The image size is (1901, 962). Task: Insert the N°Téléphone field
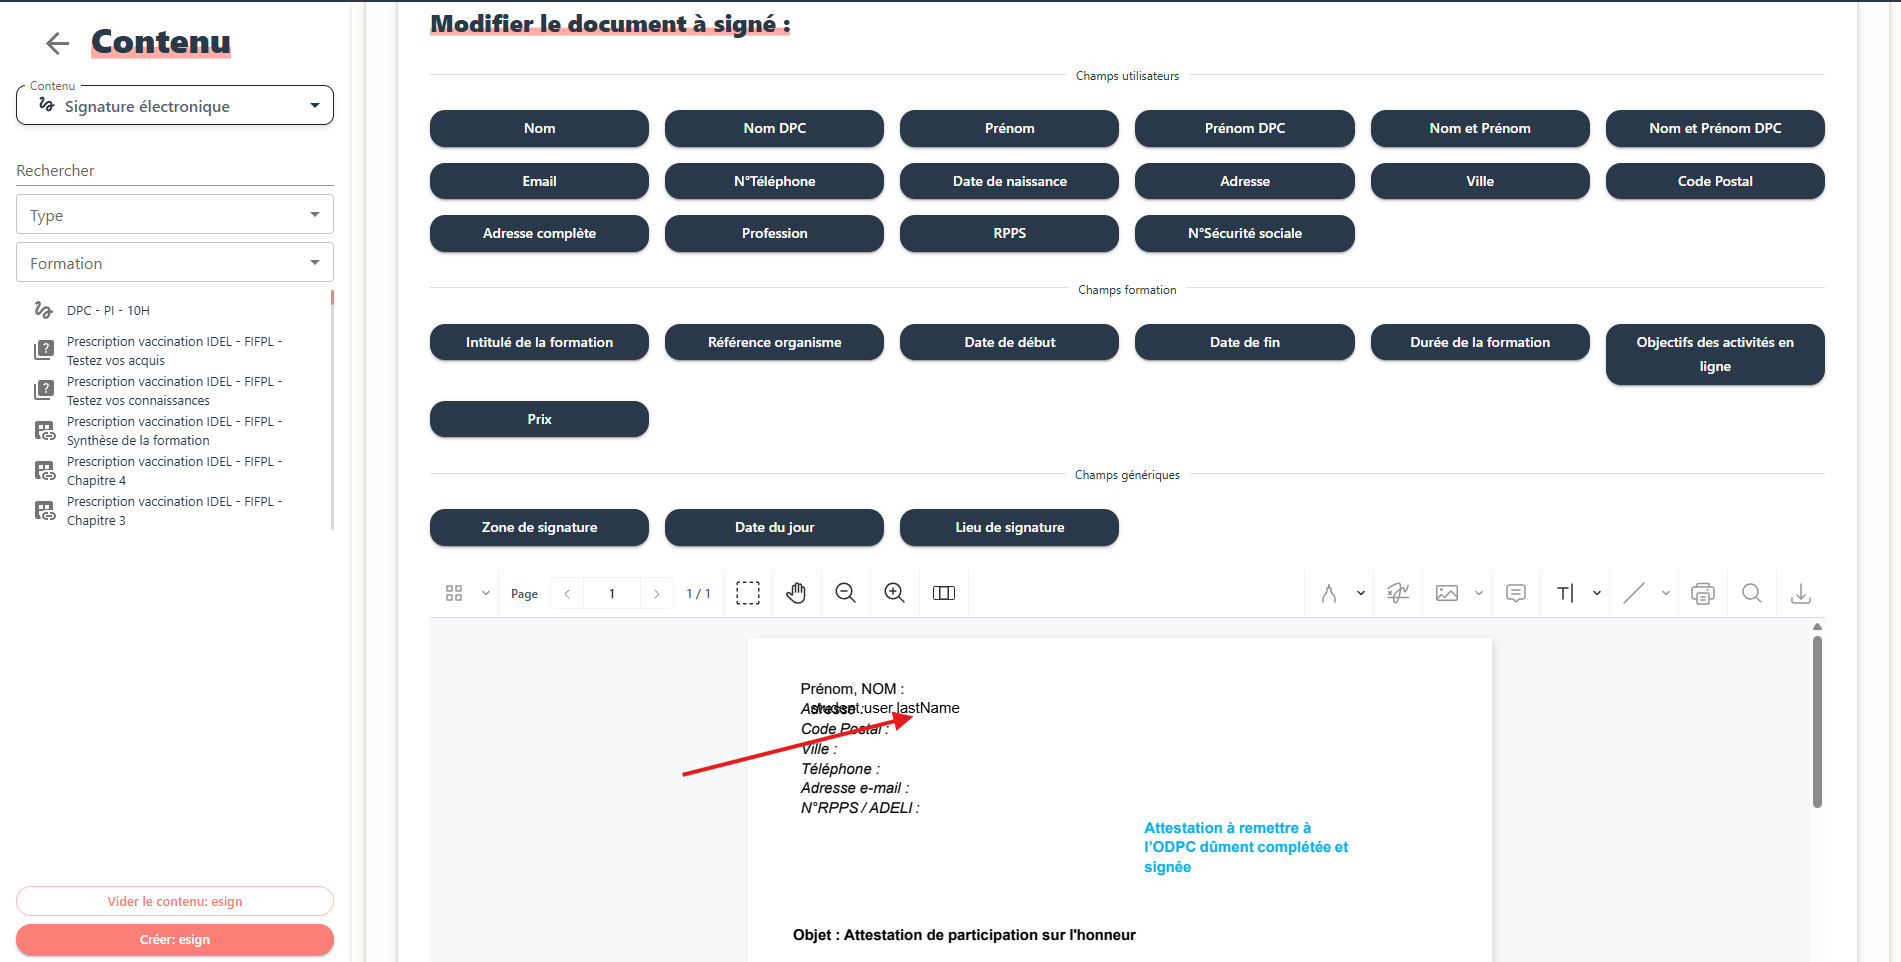[x=774, y=181]
